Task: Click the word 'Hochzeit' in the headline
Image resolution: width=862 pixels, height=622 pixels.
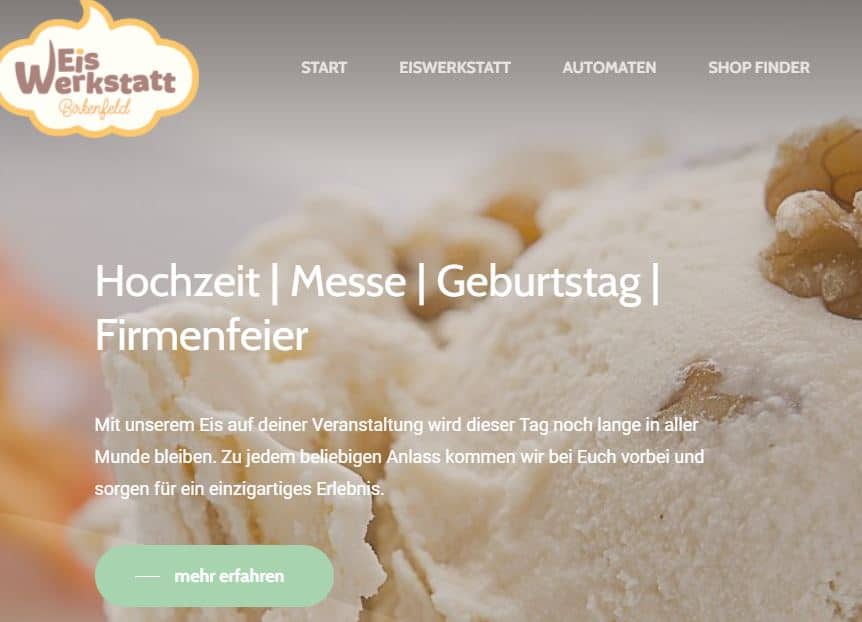Action: [177, 282]
